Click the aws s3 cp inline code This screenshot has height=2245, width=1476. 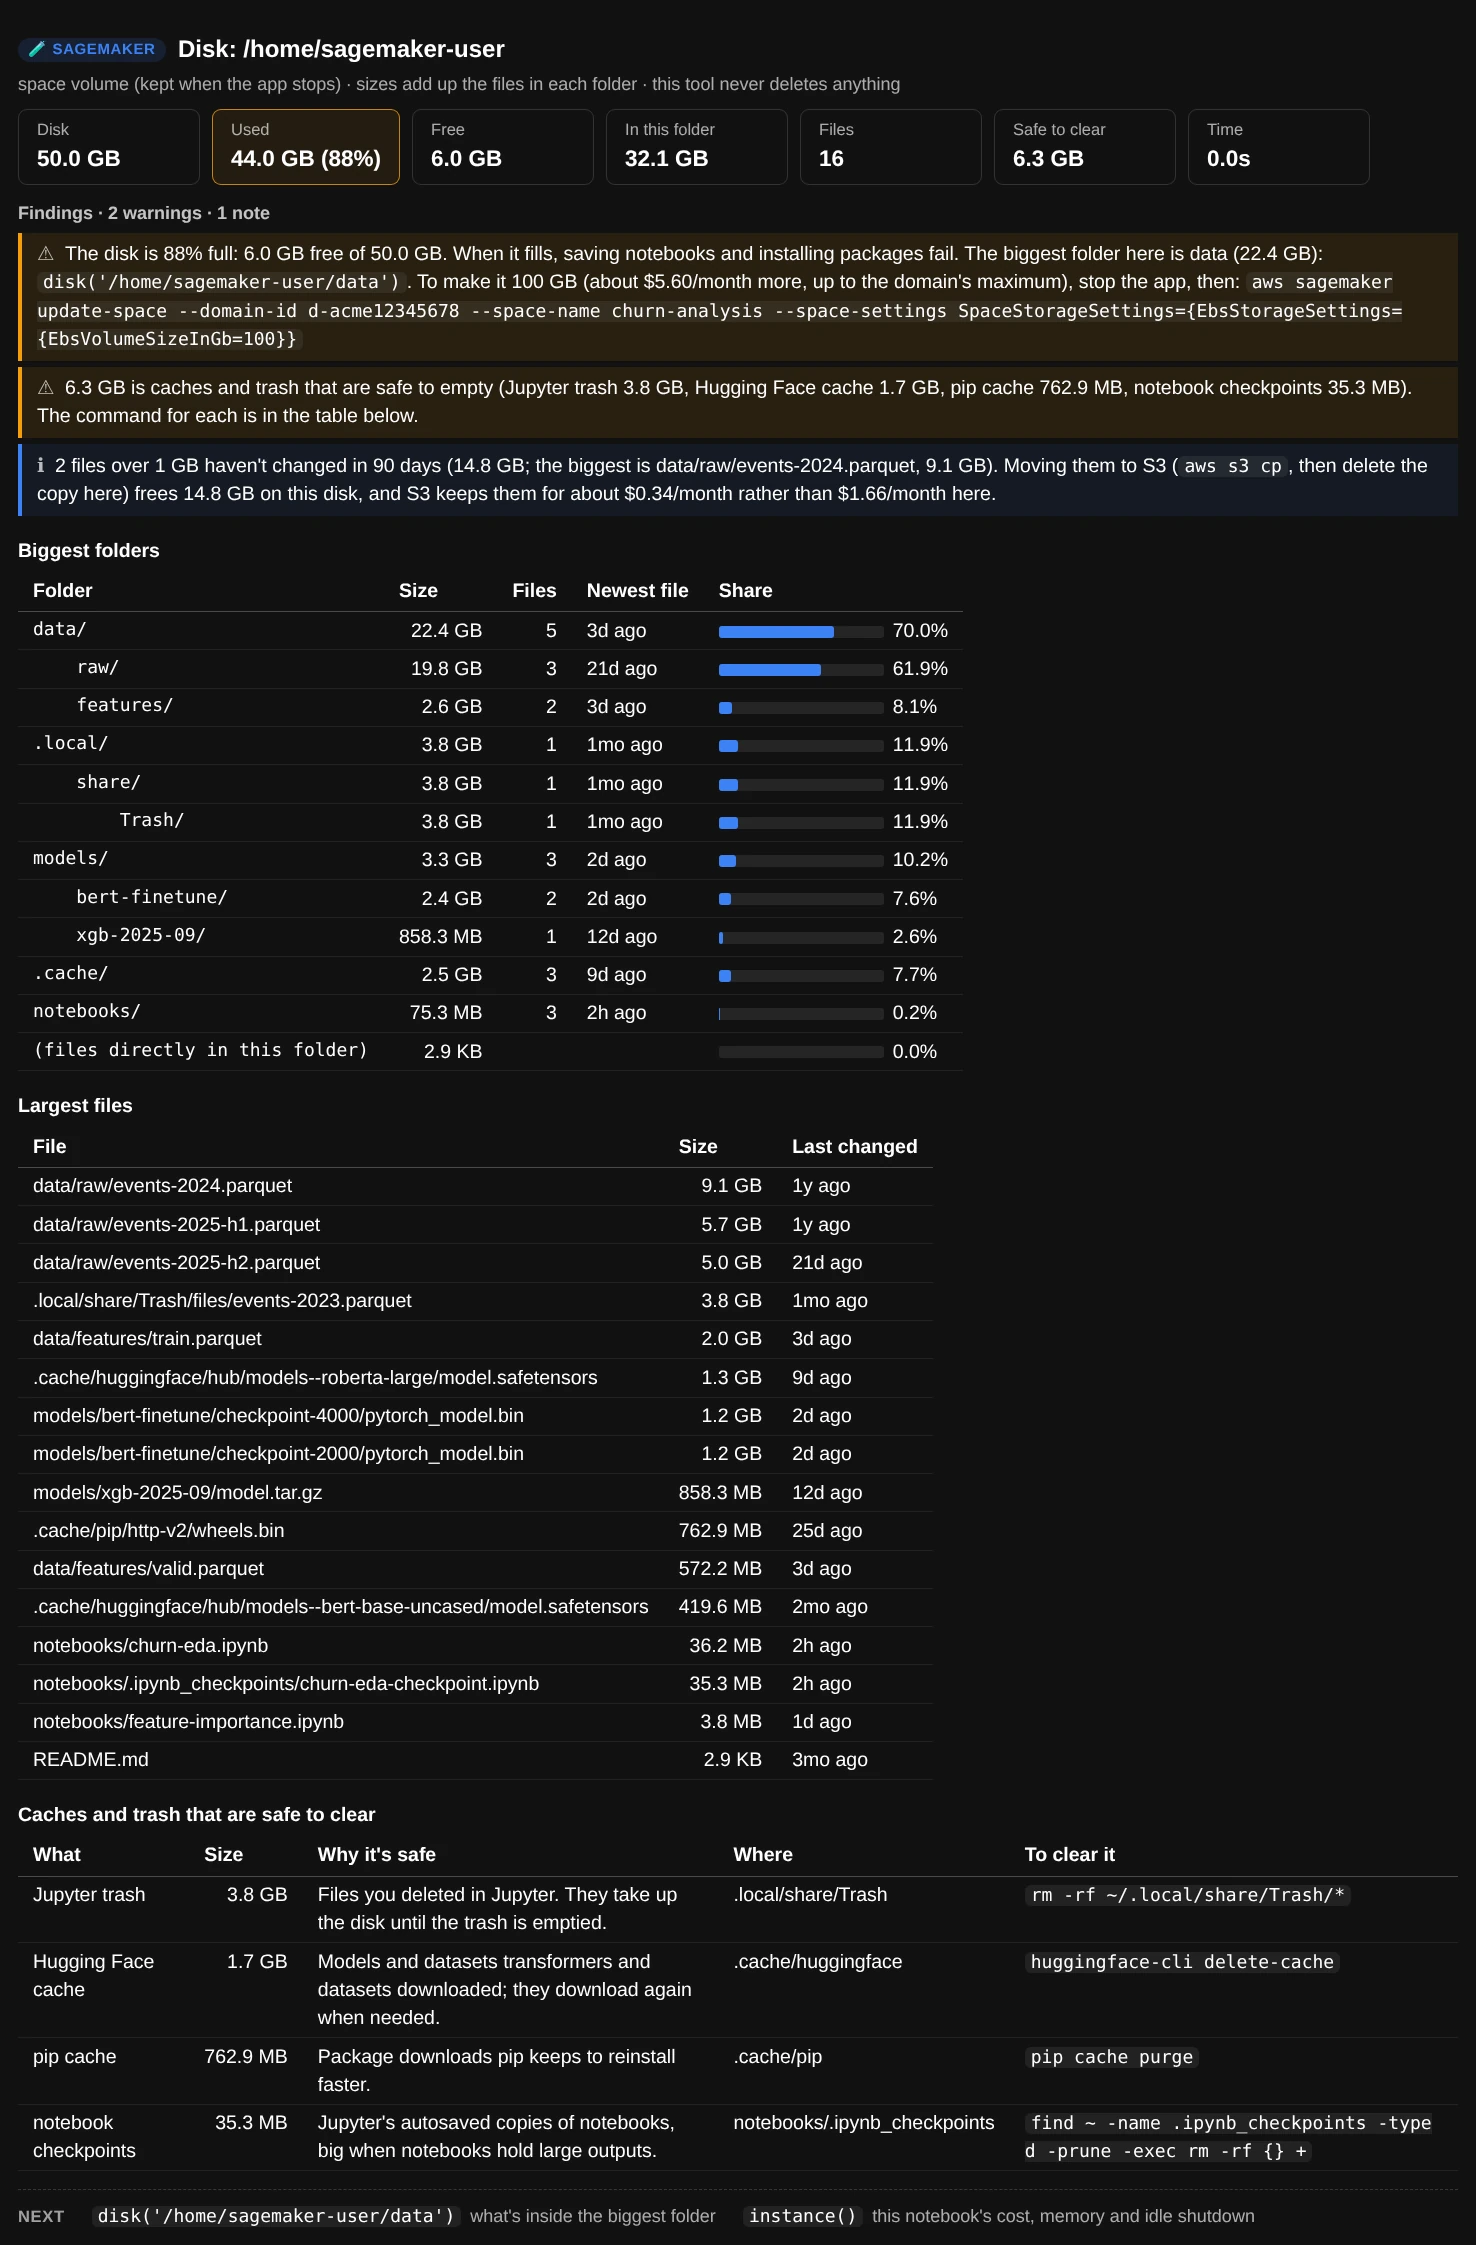pyautogui.click(x=1233, y=466)
